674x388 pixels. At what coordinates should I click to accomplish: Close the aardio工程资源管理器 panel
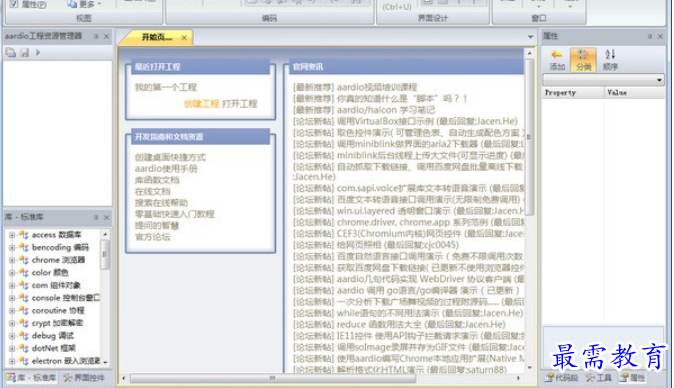click(107, 37)
